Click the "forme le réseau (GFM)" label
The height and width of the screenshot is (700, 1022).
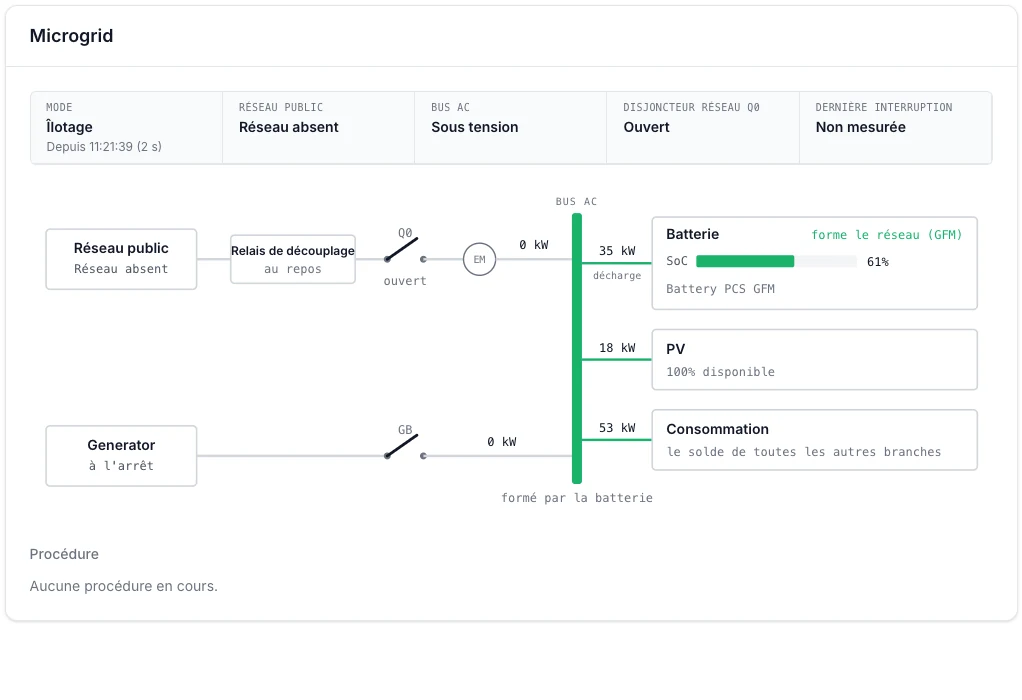[886, 235]
